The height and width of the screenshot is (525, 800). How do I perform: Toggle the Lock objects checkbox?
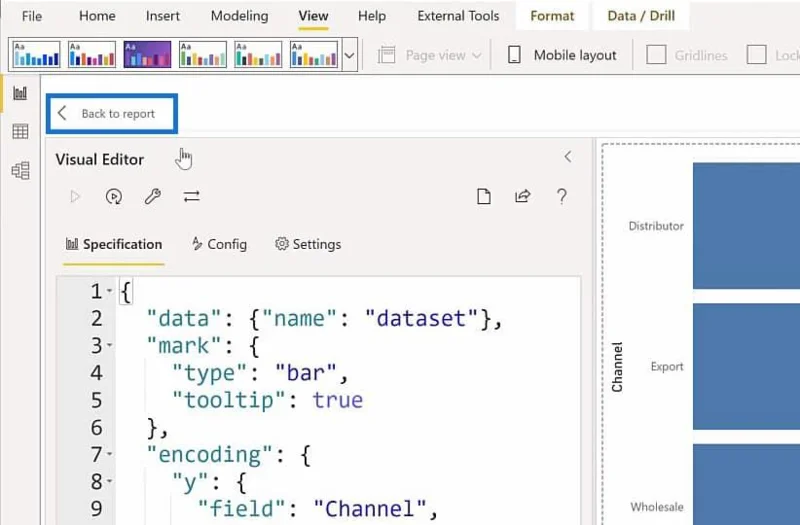[756, 55]
